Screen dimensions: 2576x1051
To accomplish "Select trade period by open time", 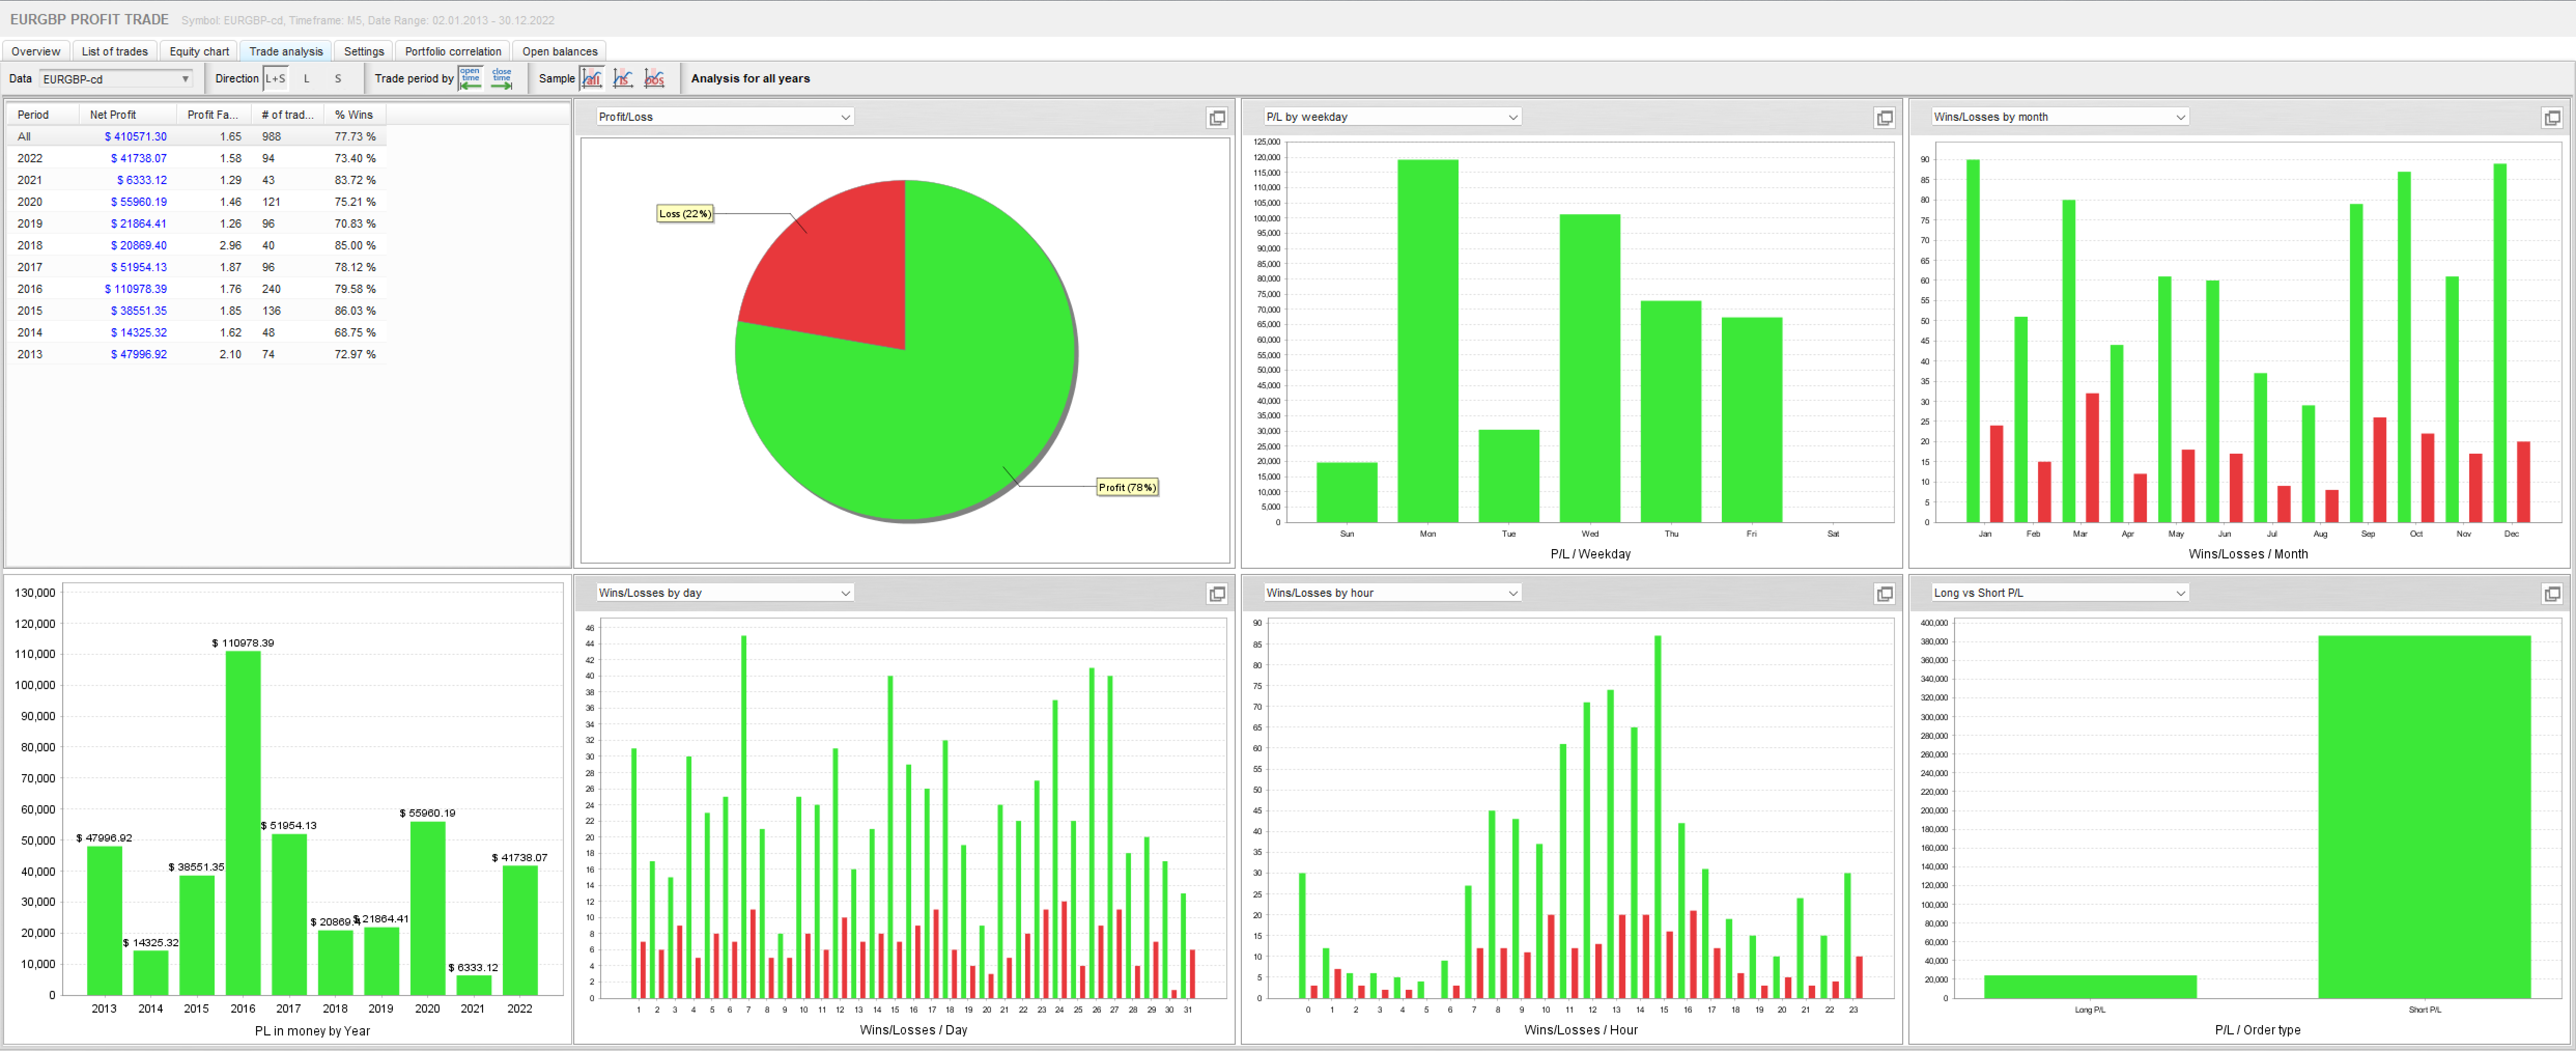I will pos(470,78).
